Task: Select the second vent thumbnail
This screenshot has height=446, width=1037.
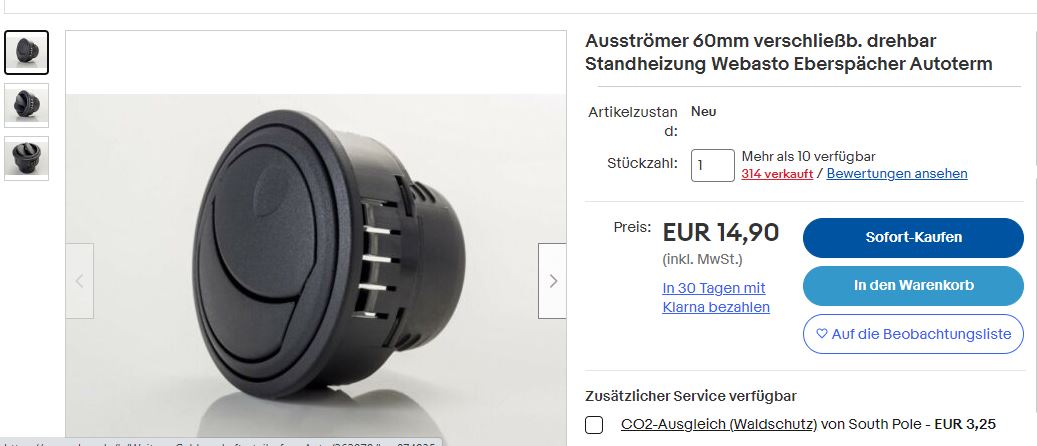Action: point(26,105)
